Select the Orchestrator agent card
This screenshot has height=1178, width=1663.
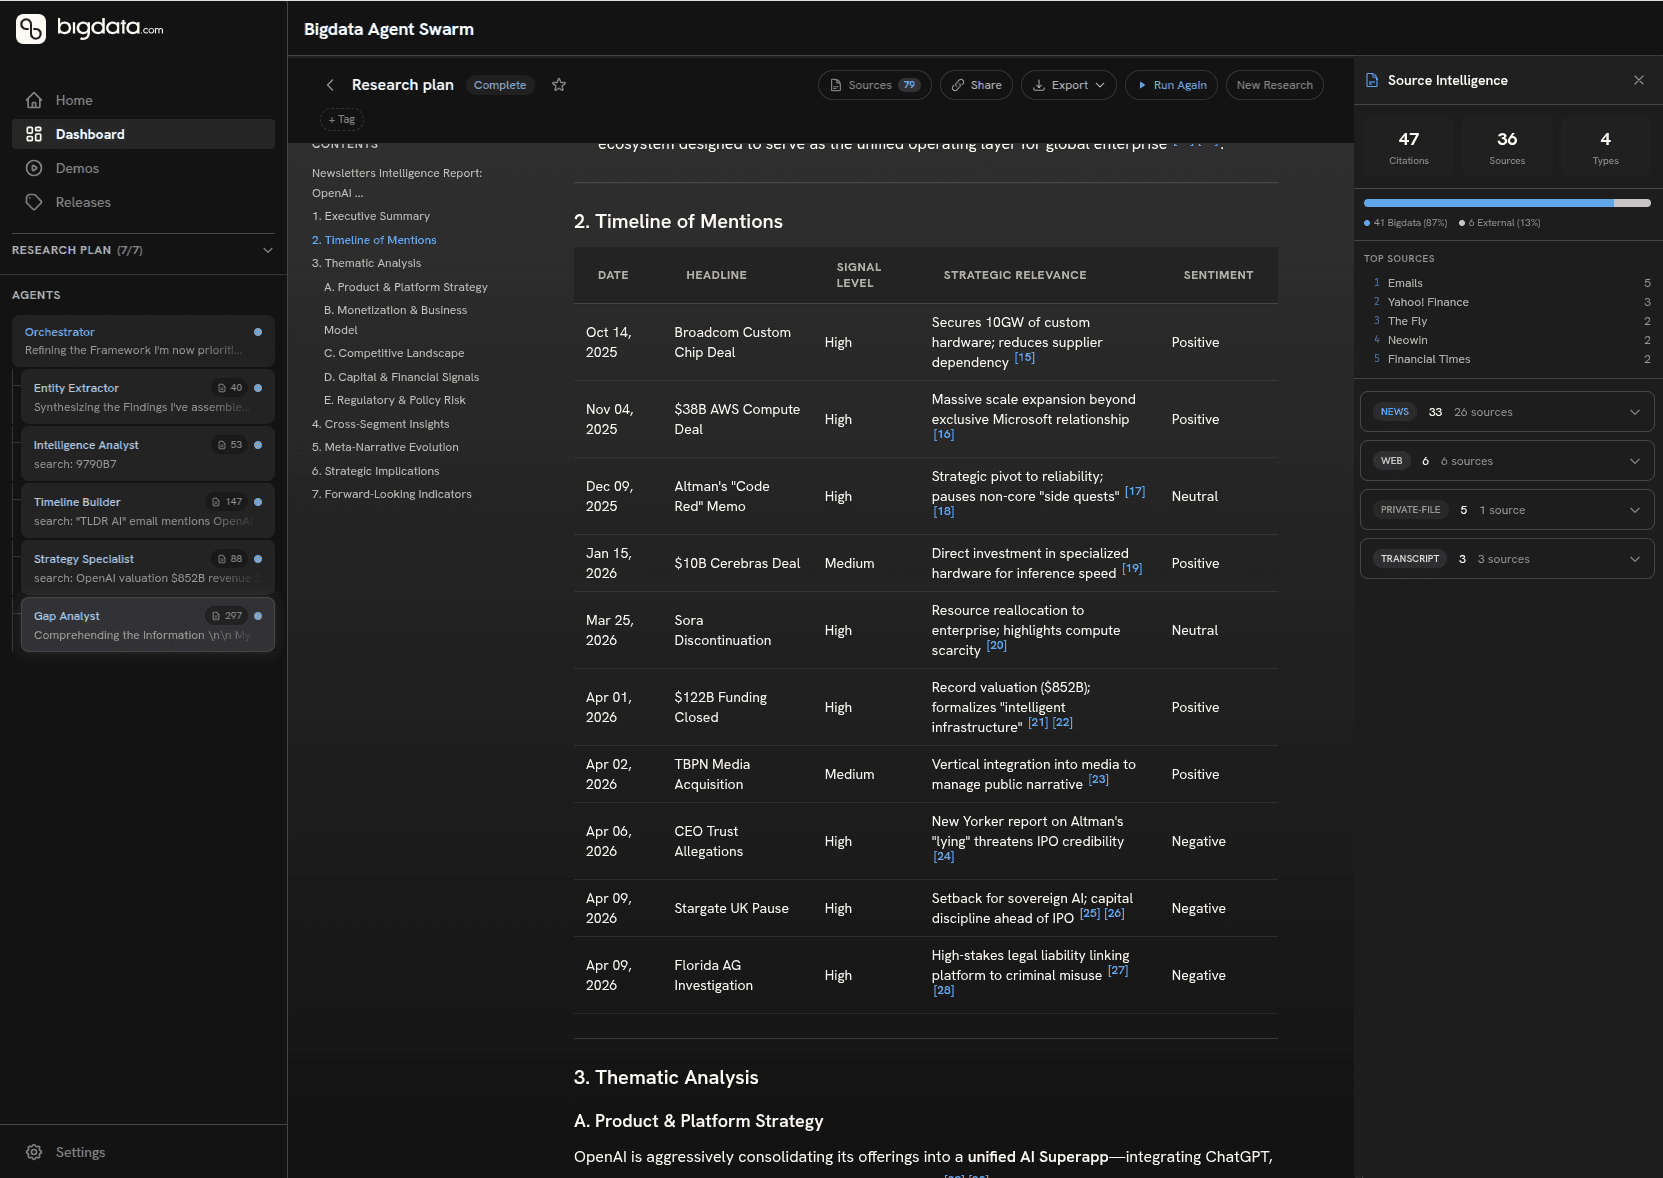(x=143, y=341)
